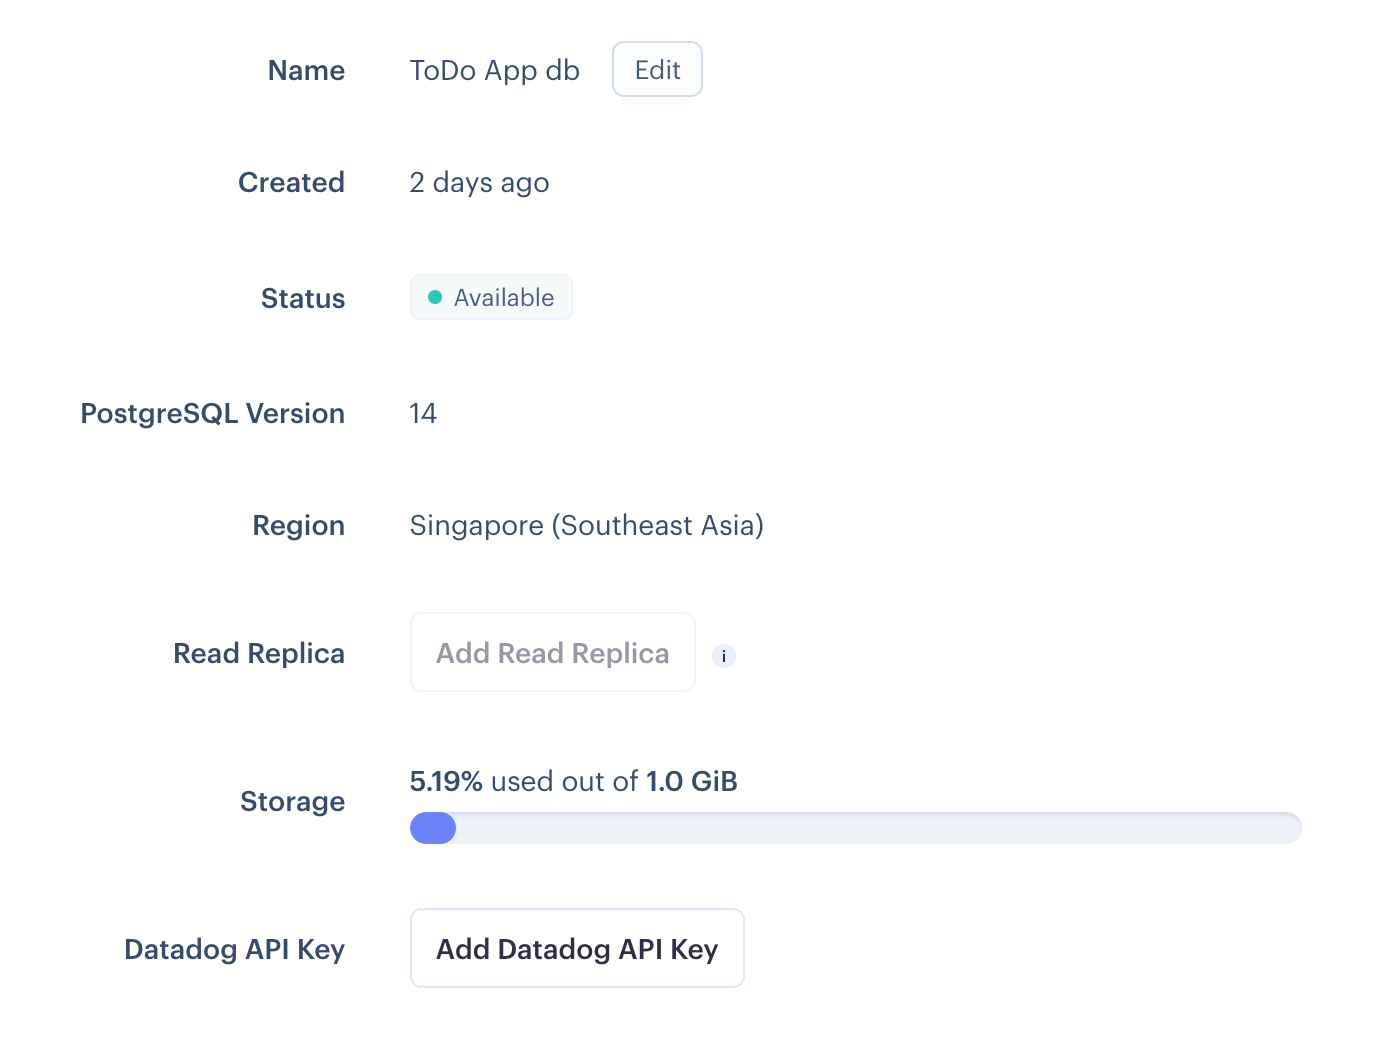The image size is (1387, 1037).
Task: Select the version number 14
Action: point(423,414)
